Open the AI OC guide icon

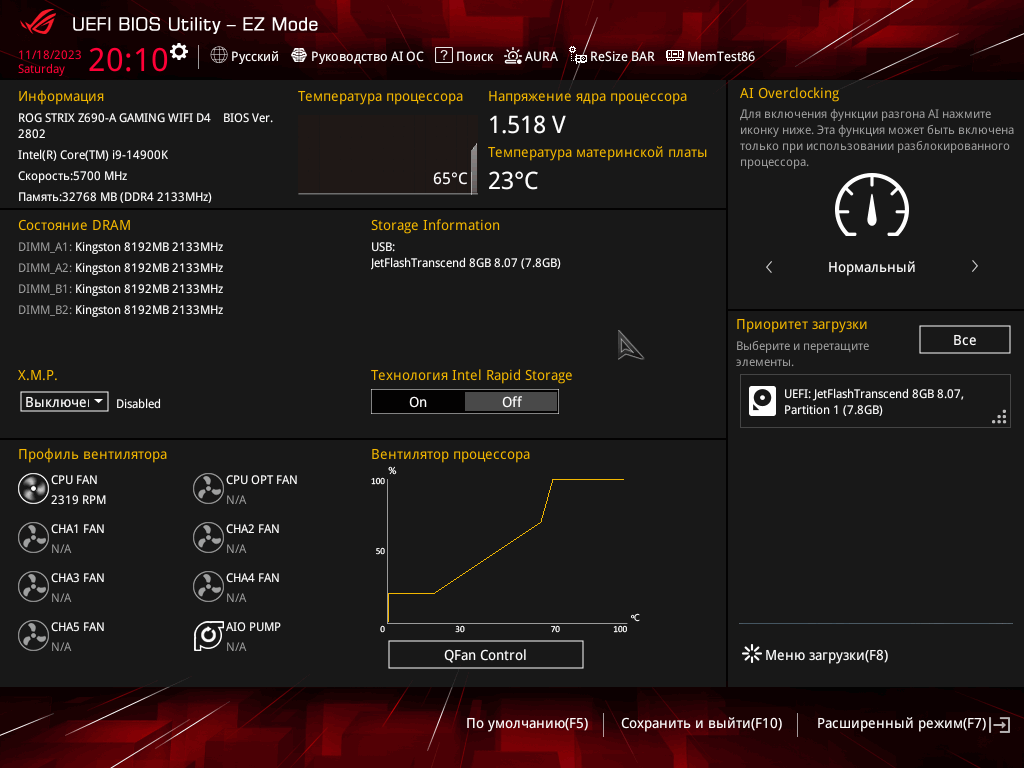pos(298,56)
